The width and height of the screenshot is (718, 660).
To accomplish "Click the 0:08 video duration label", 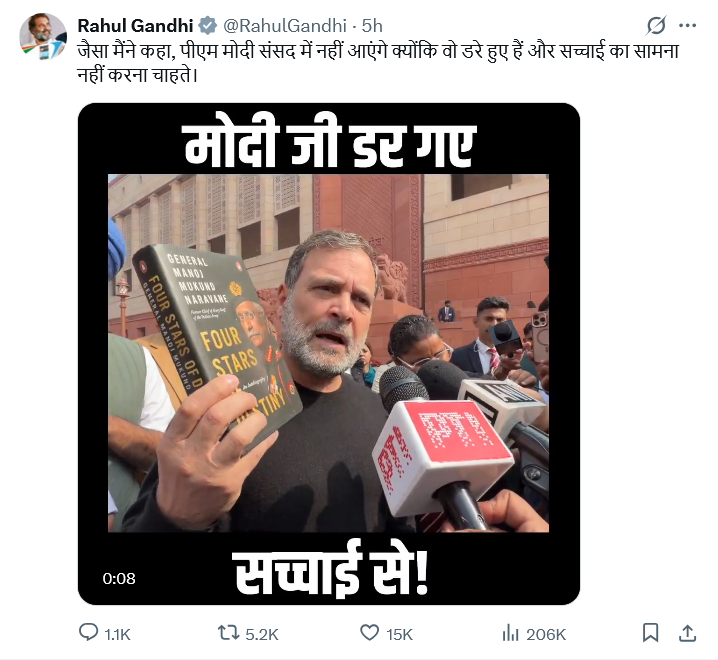I will tap(119, 578).
